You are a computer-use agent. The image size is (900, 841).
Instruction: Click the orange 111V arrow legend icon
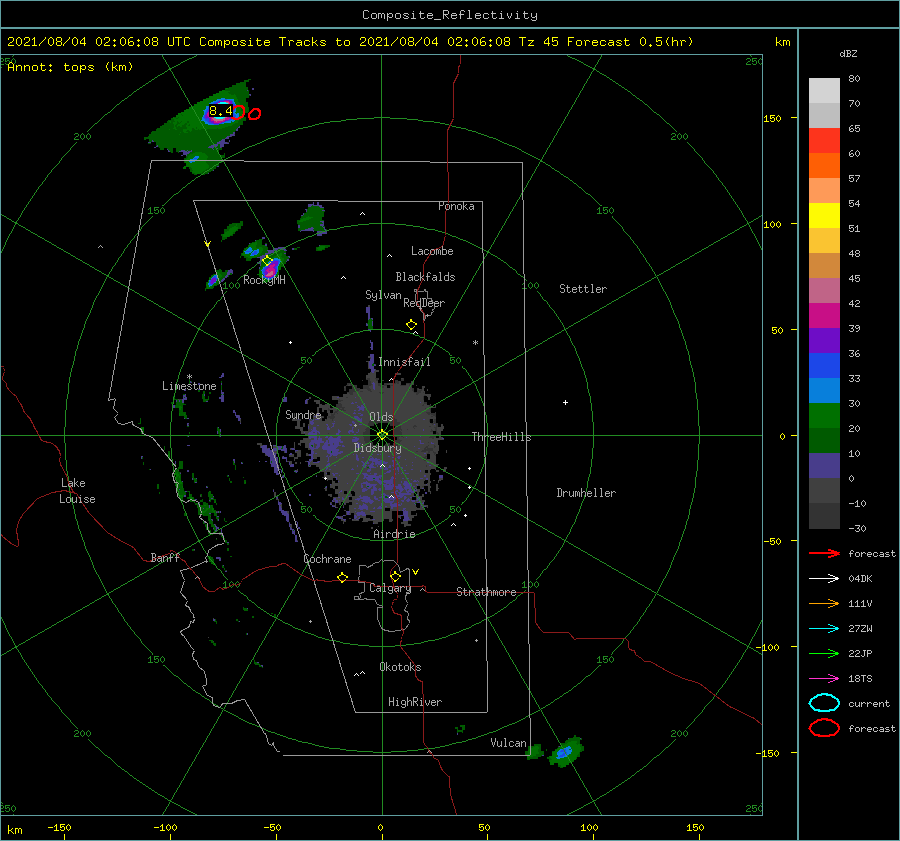824,603
